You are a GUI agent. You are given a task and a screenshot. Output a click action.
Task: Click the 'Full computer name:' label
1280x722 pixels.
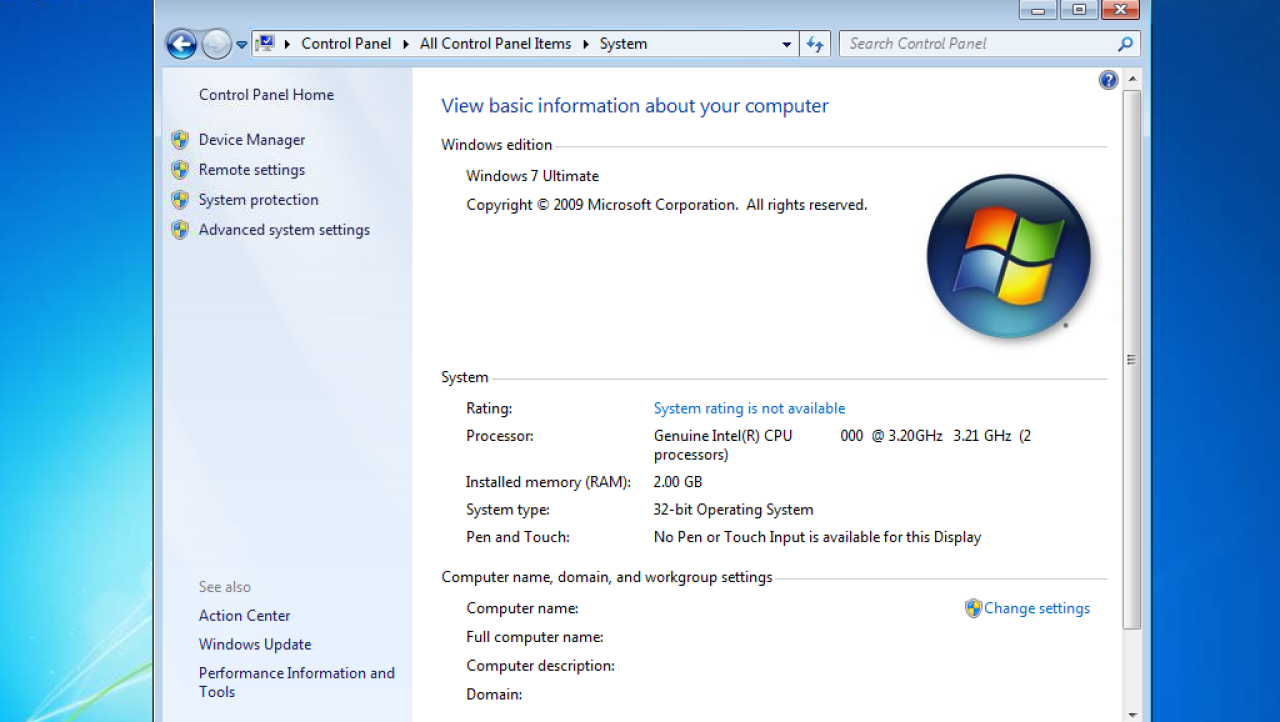[x=535, y=637]
